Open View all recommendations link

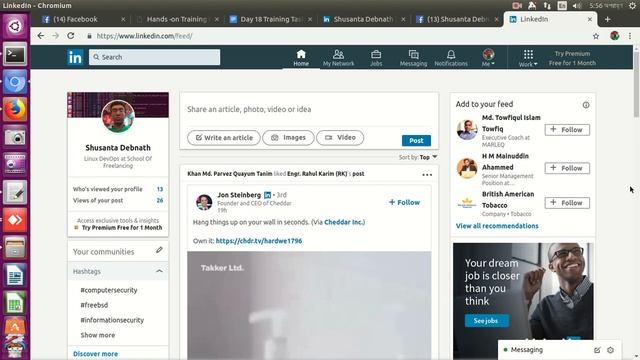(x=497, y=226)
